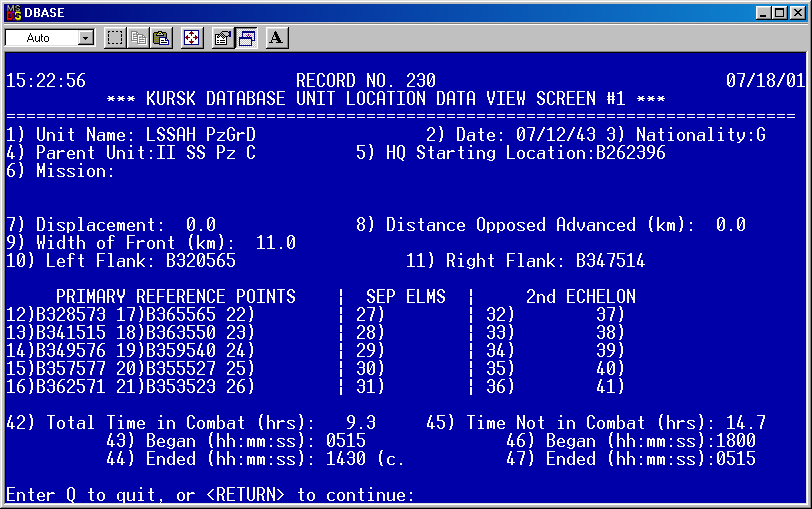Switch to full screen mode icon

click(192, 38)
